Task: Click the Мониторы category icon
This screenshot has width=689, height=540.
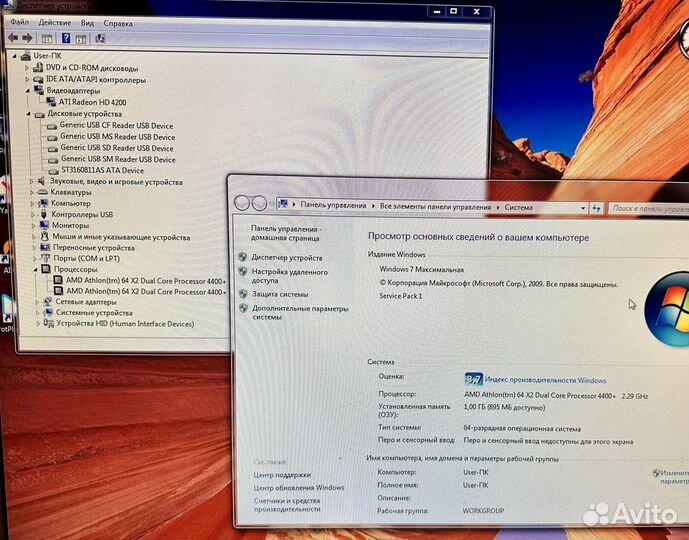Action: click(44, 225)
